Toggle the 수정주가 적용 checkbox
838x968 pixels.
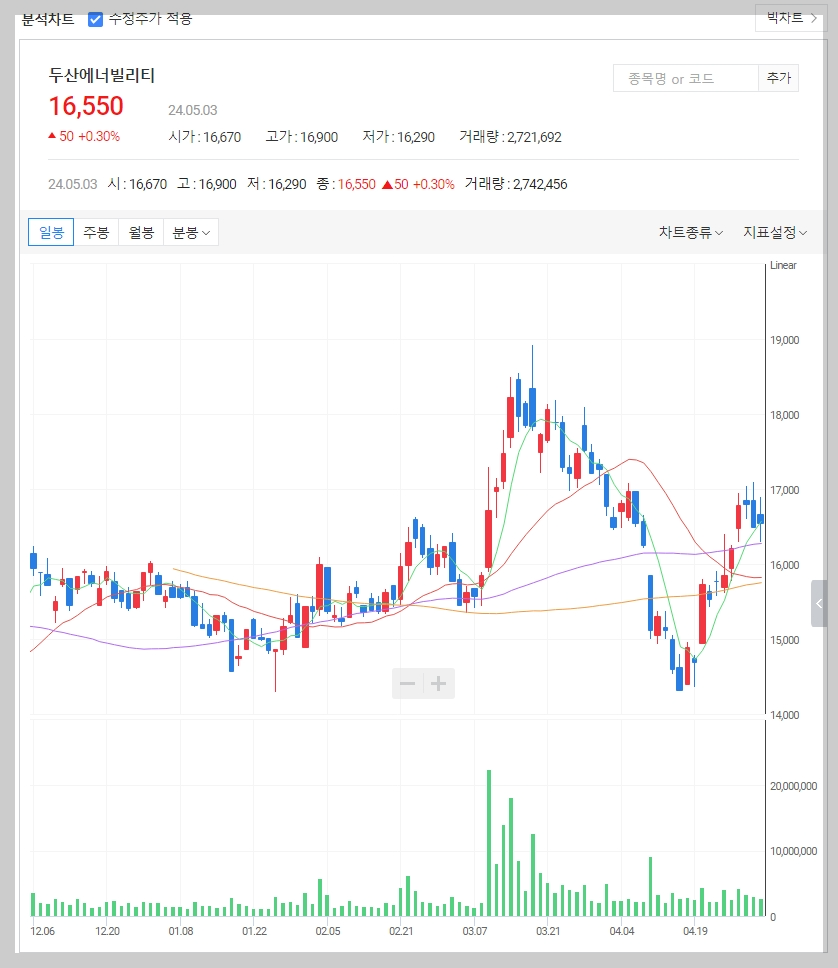[x=95, y=19]
